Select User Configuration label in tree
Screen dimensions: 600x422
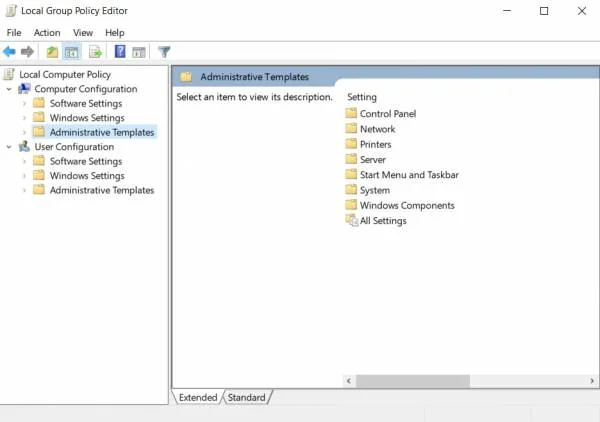tap(74, 147)
